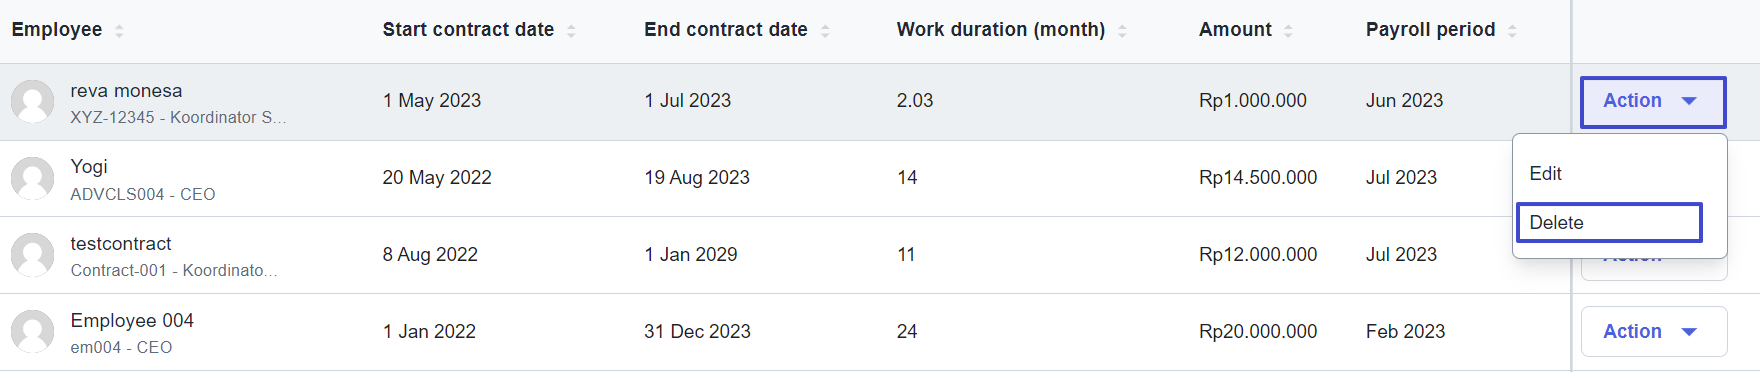
Task: Click Employee 004 avatar picture
Action: point(32,333)
